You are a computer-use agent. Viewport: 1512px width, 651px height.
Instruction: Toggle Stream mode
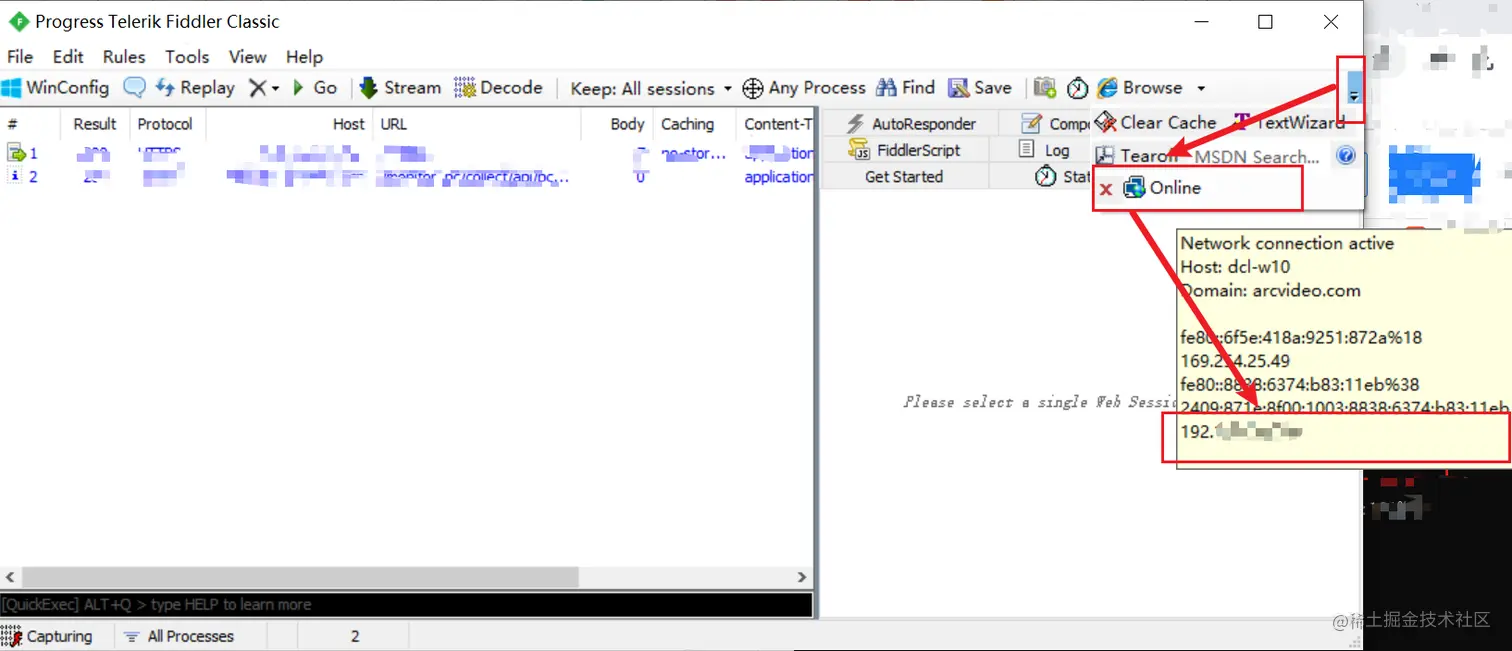click(400, 88)
